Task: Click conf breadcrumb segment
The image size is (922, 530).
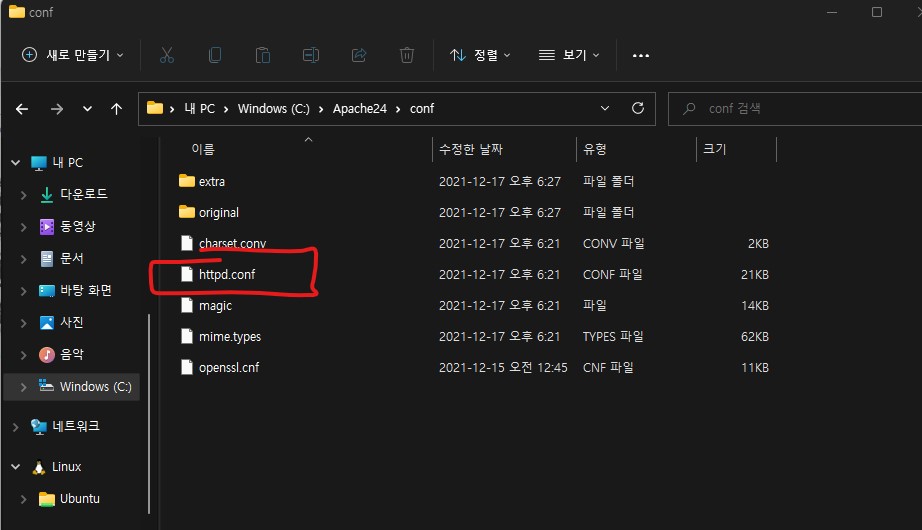Action: (422, 109)
